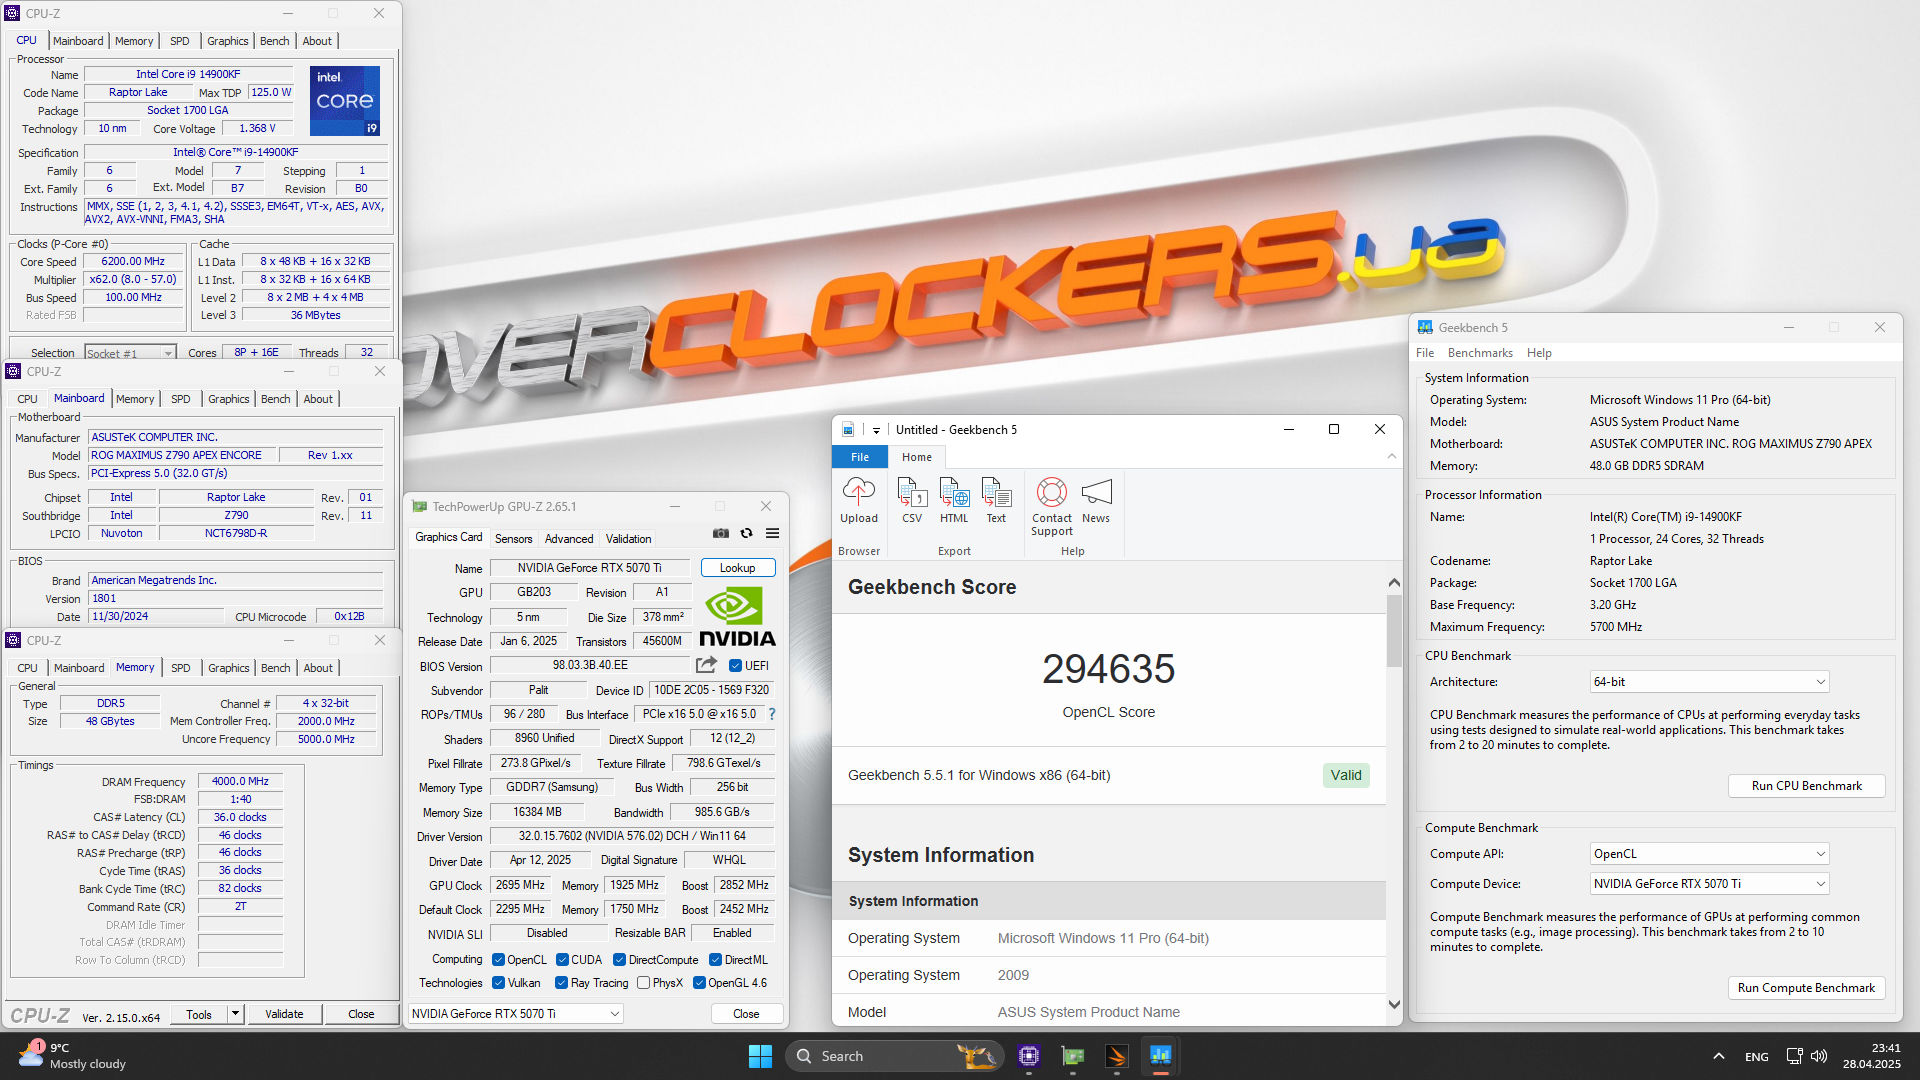Click the ENG language indicator
The height and width of the screenshot is (1080, 1920).
pos(1756,1057)
